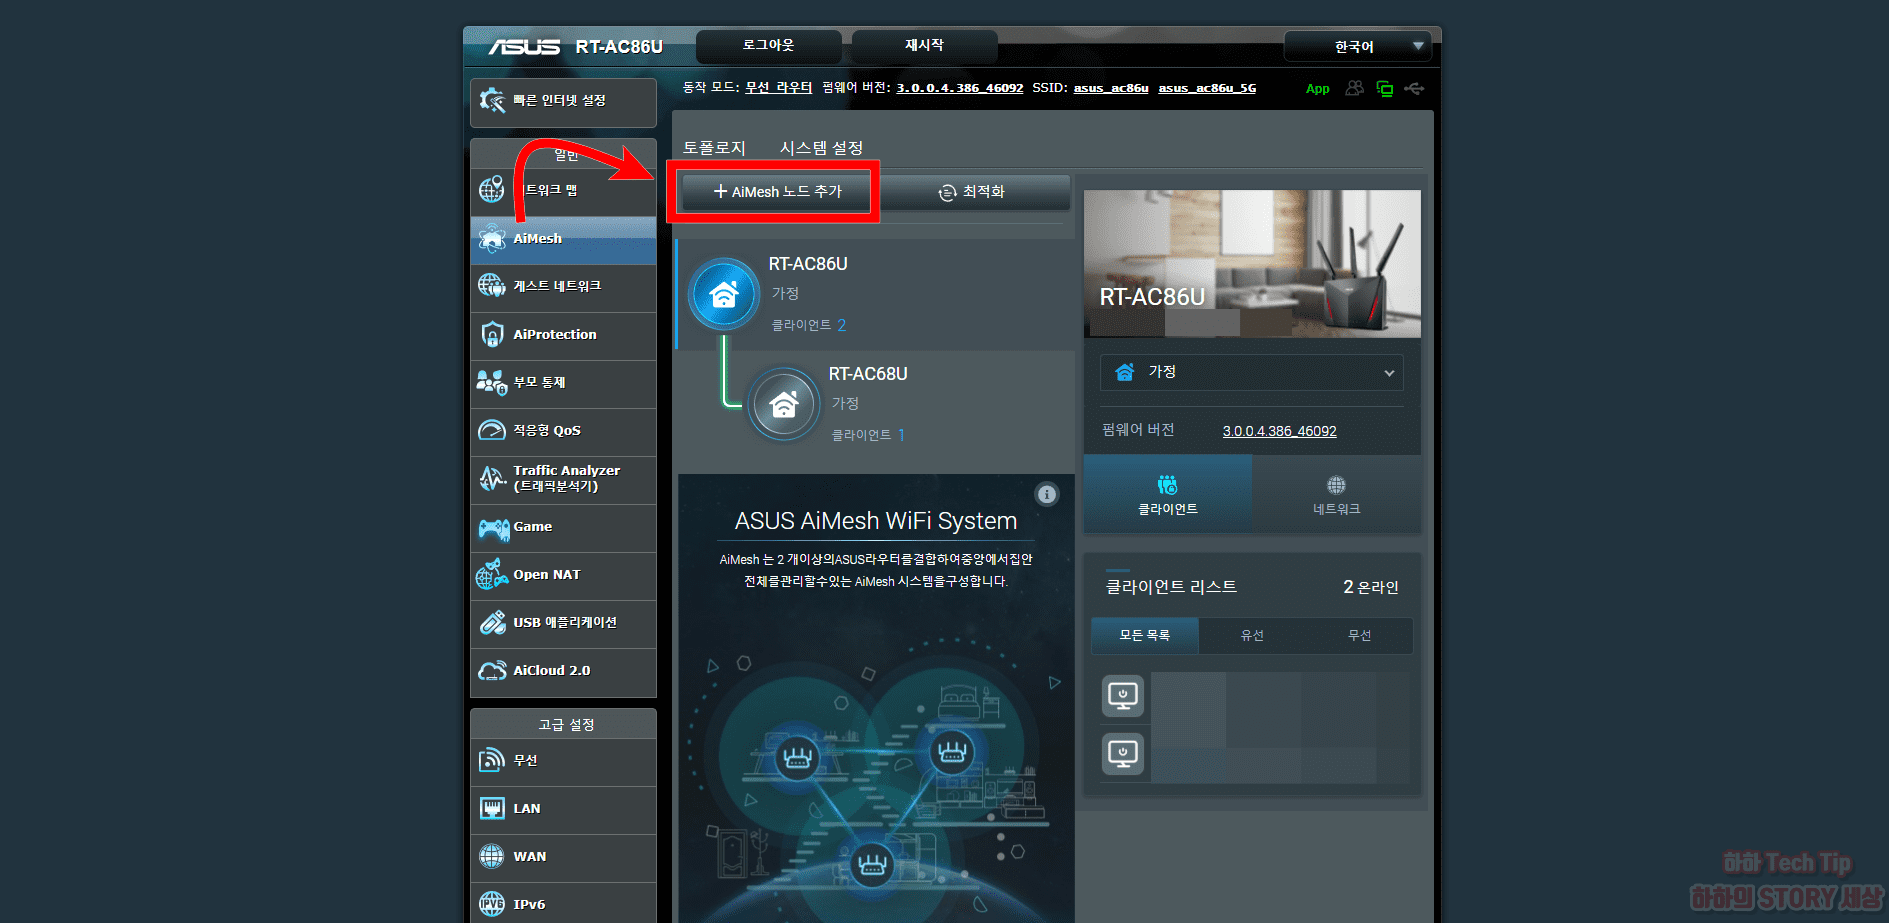This screenshot has height=923, width=1889.
Task: Open AiCloud 2.0 cloud icon
Action: (492, 670)
